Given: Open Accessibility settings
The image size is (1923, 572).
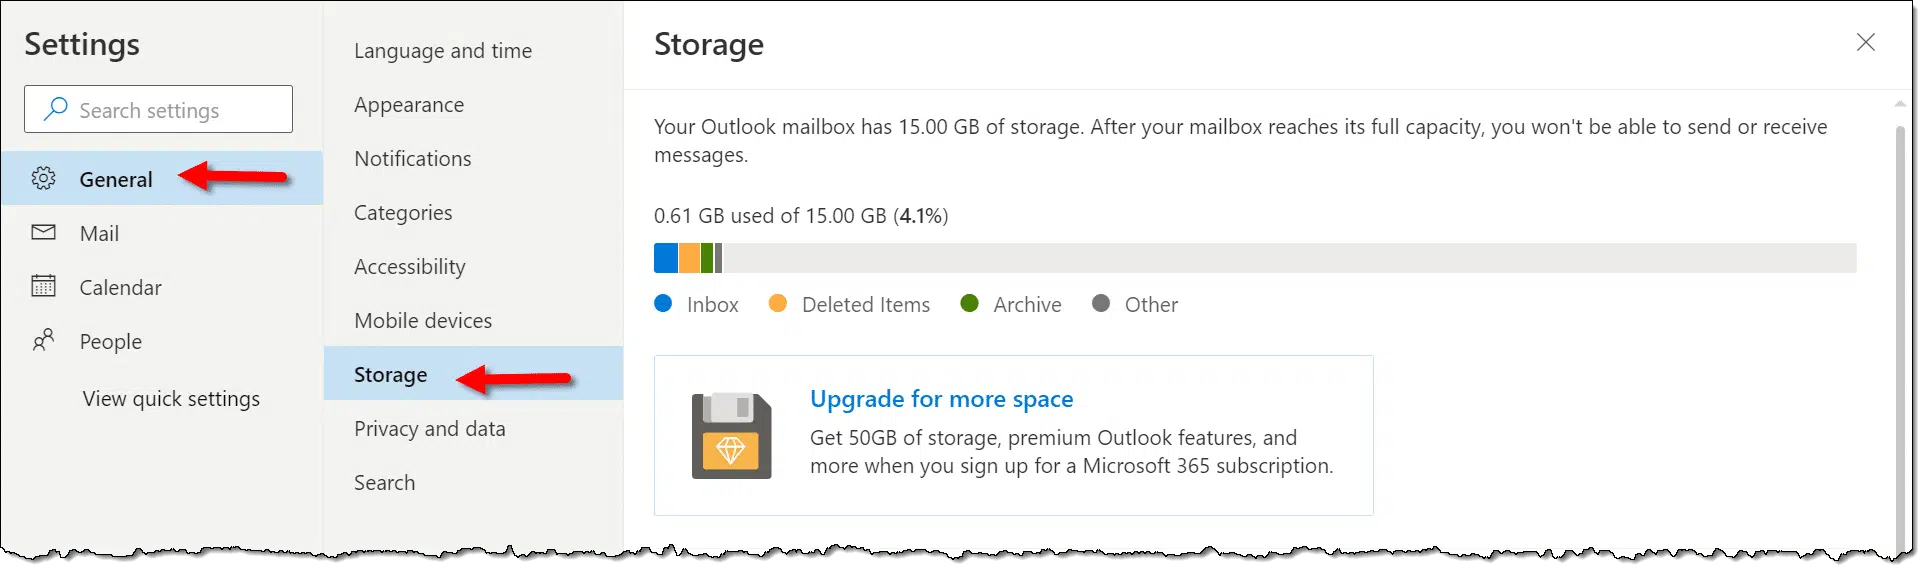Looking at the screenshot, I should click(x=410, y=267).
